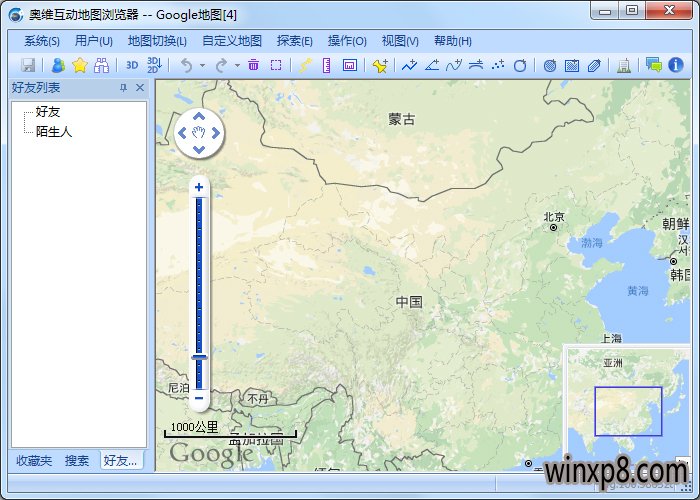700x500 pixels.
Task: Select the hatched circle shape tool
Action: click(x=550, y=66)
